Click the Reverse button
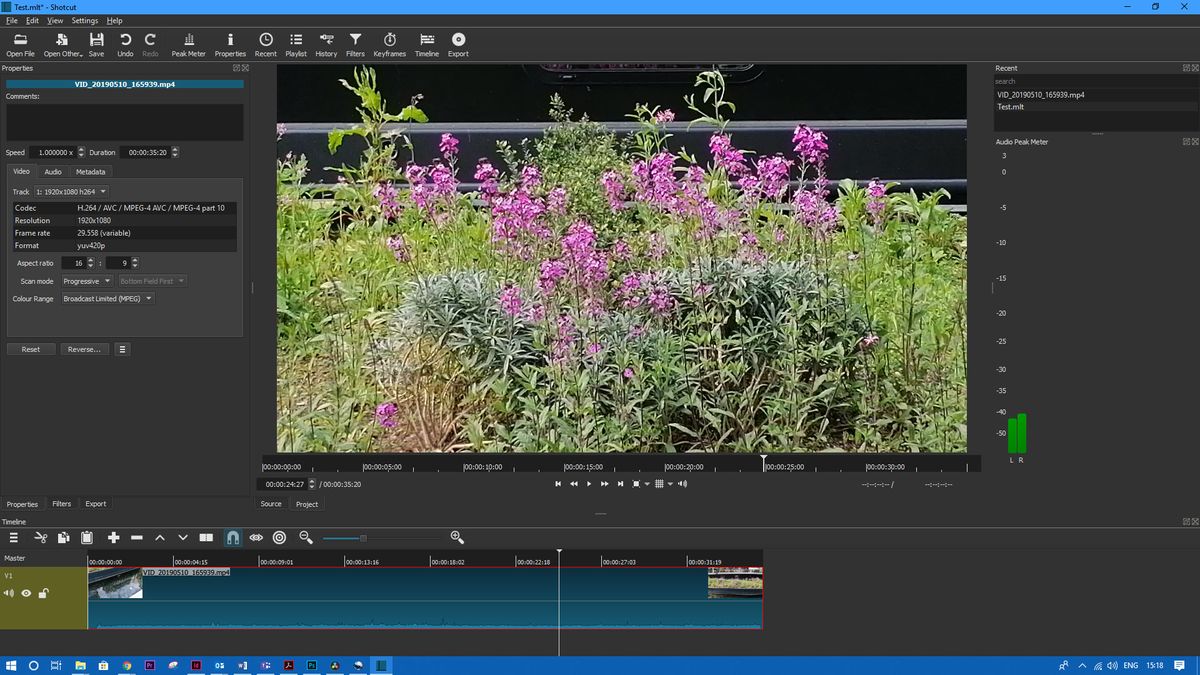Image resolution: width=1200 pixels, height=675 pixels. coord(84,348)
